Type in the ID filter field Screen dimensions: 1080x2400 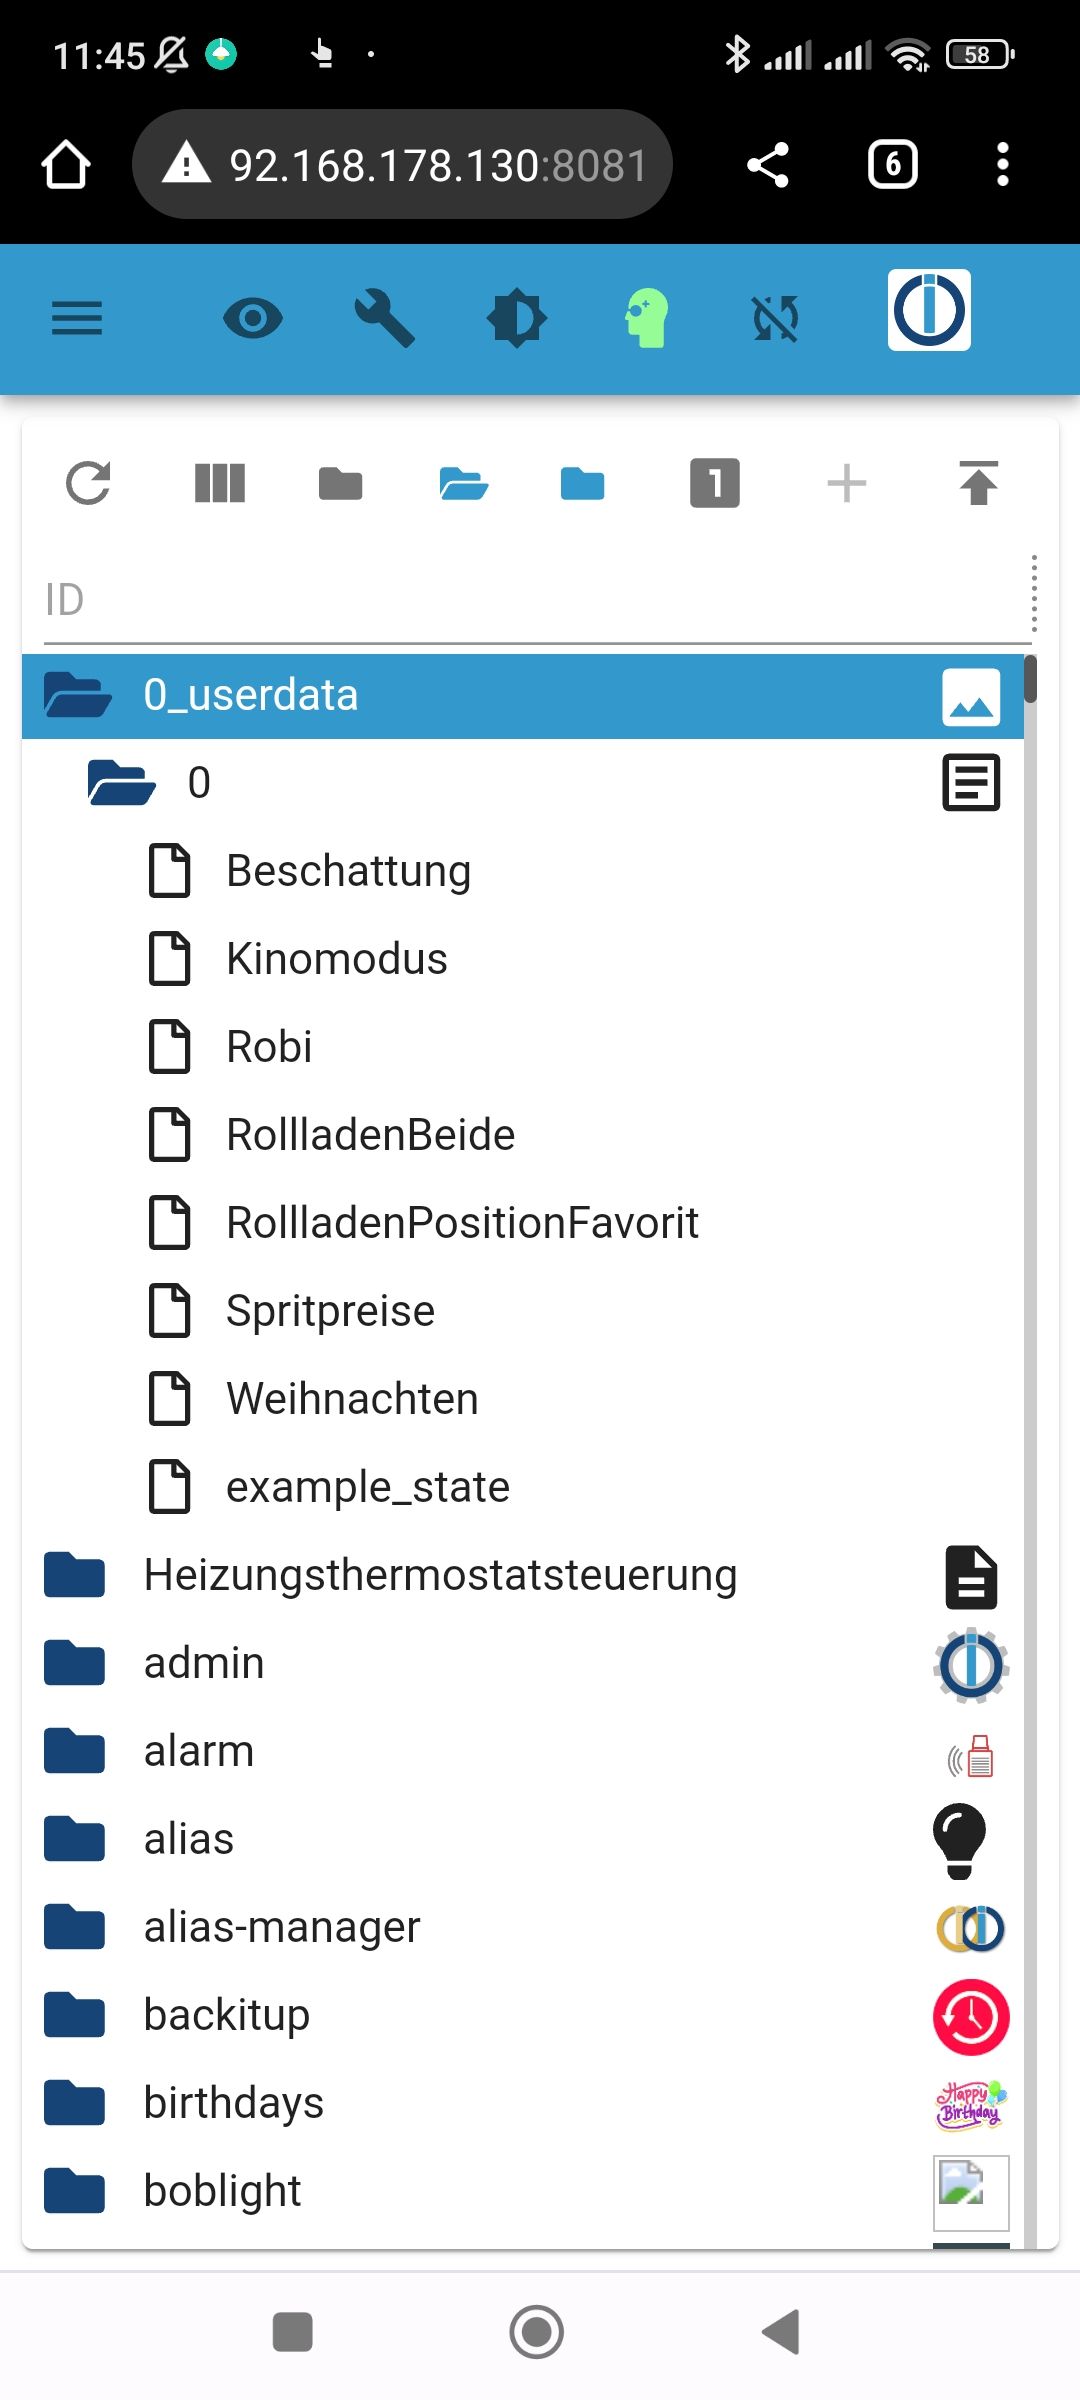(x=520, y=600)
